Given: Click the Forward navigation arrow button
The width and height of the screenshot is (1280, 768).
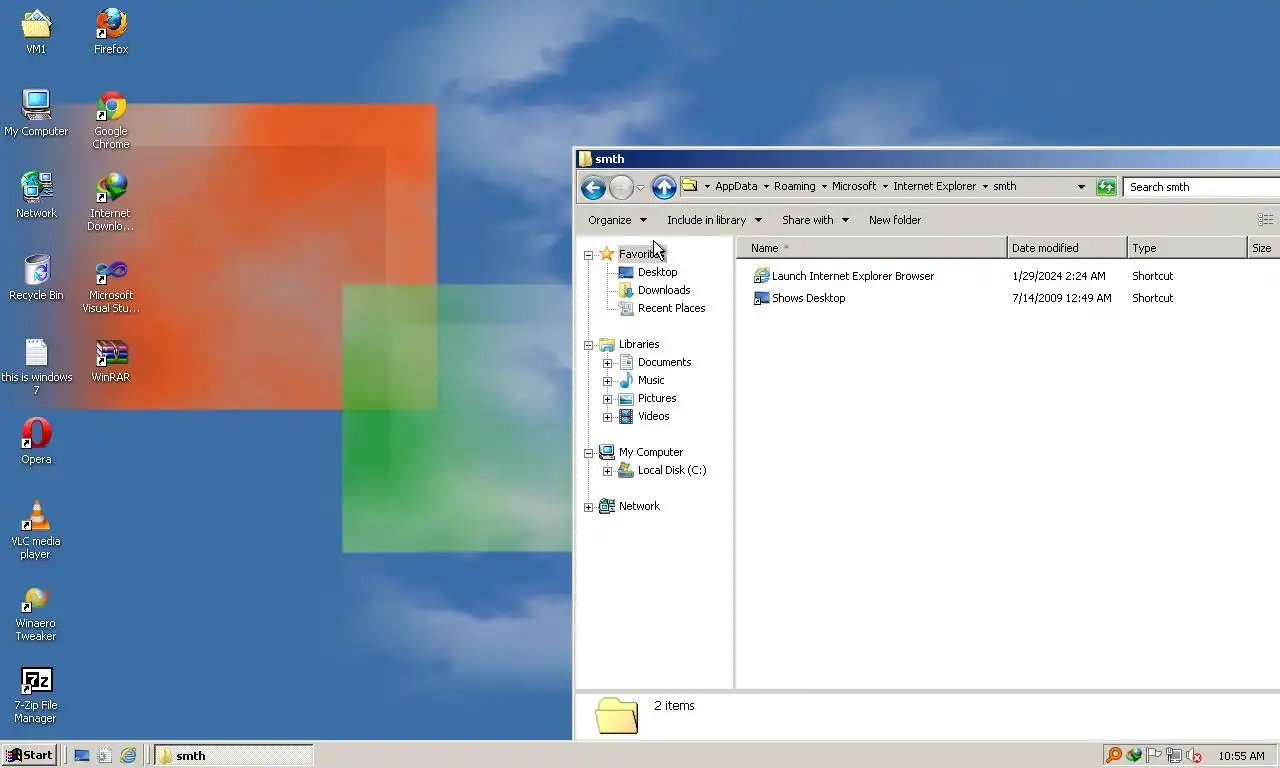Looking at the screenshot, I should click(621, 187).
